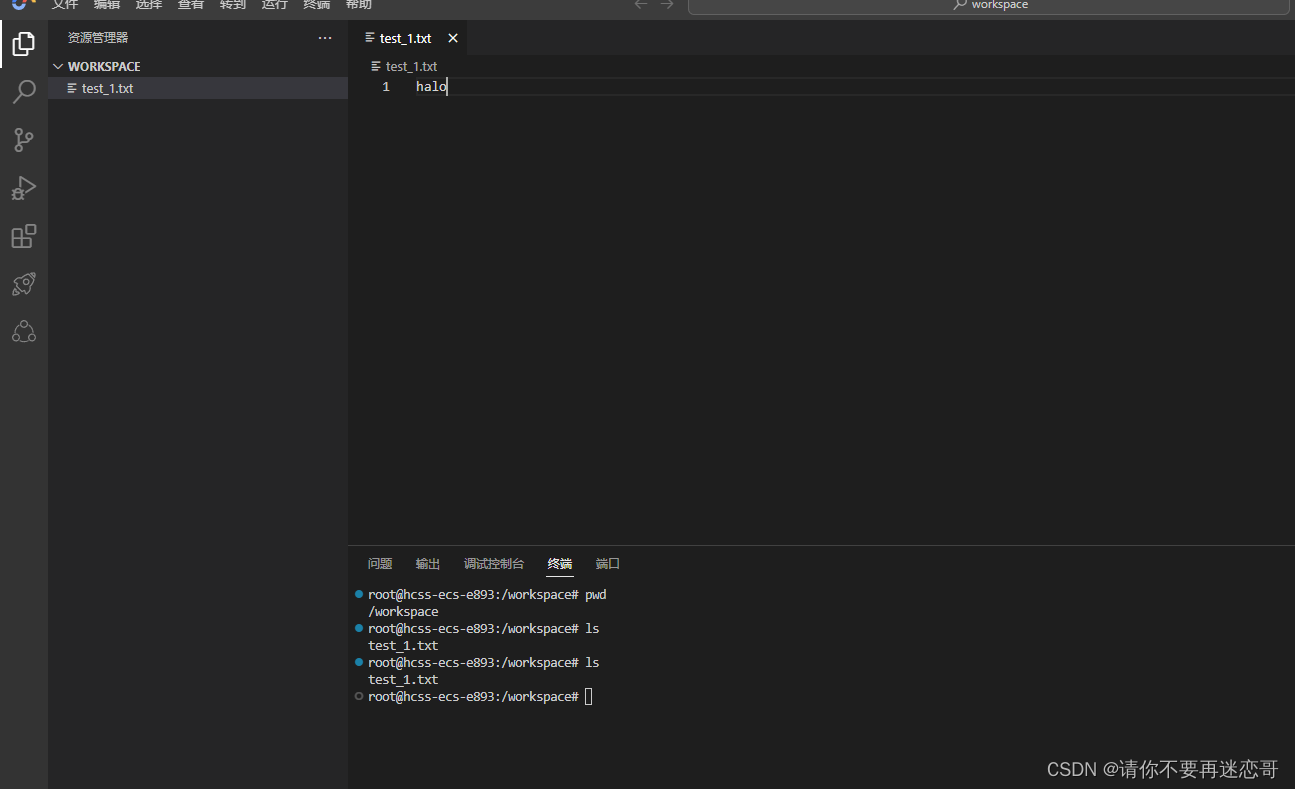Open the Search view in activity bar
Viewport: 1295px width, 789px height.
click(24, 92)
